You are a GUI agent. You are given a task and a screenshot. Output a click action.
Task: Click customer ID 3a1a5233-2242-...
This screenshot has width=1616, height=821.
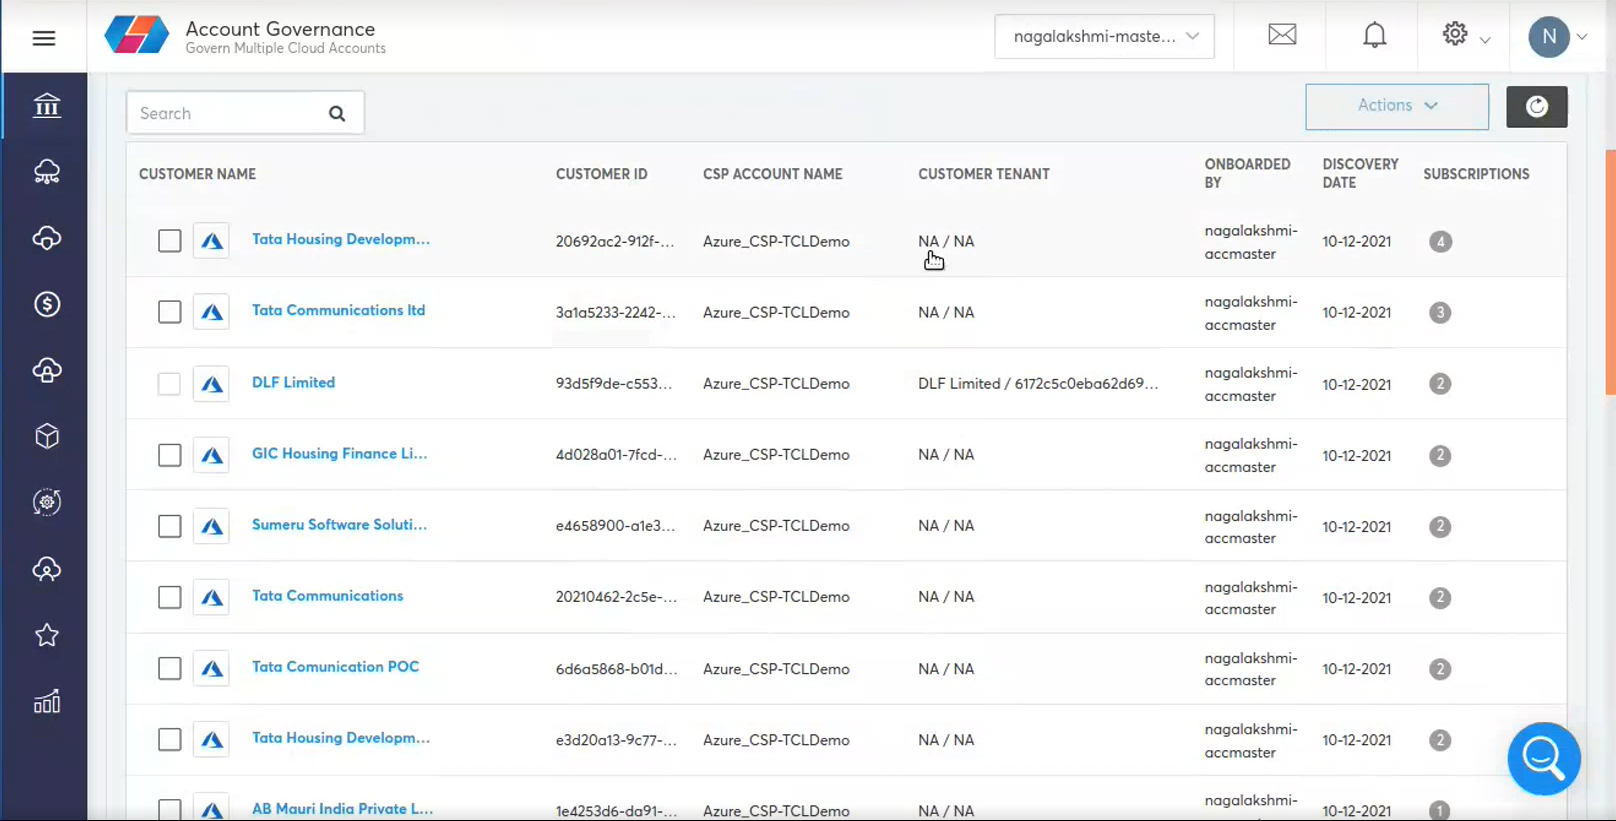click(615, 313)
